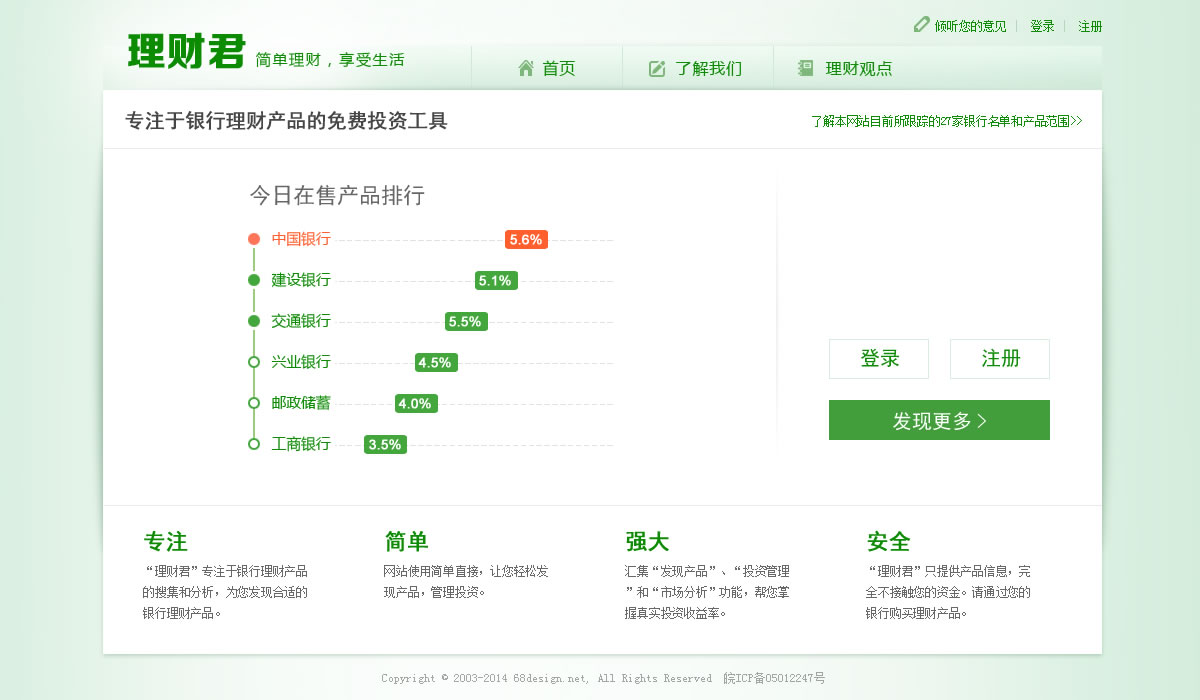Click the 今日在售产品排行 heading
Screen dimensions: 1200x700
click(x=337, y=195)
